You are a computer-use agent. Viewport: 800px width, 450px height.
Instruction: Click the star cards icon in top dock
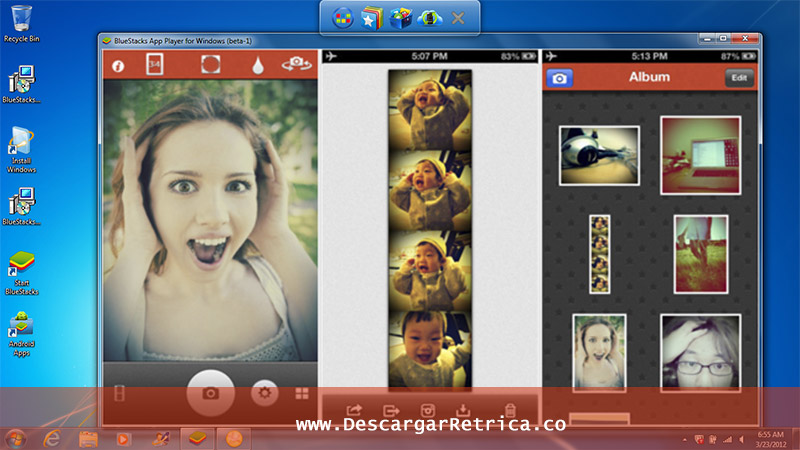371,19
